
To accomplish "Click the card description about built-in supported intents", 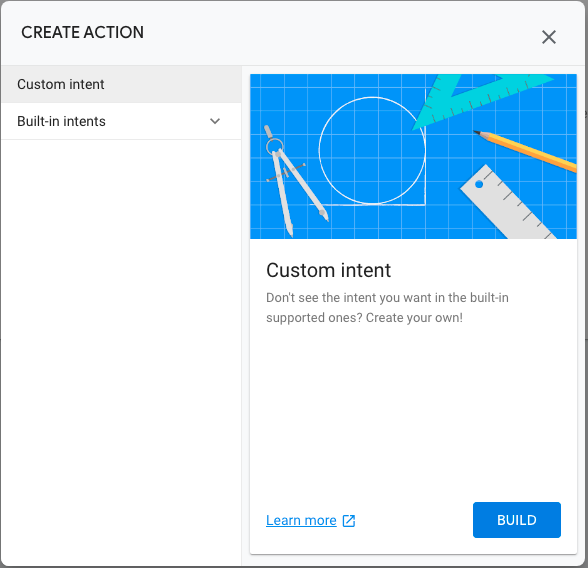I will [x=387, y=307].
